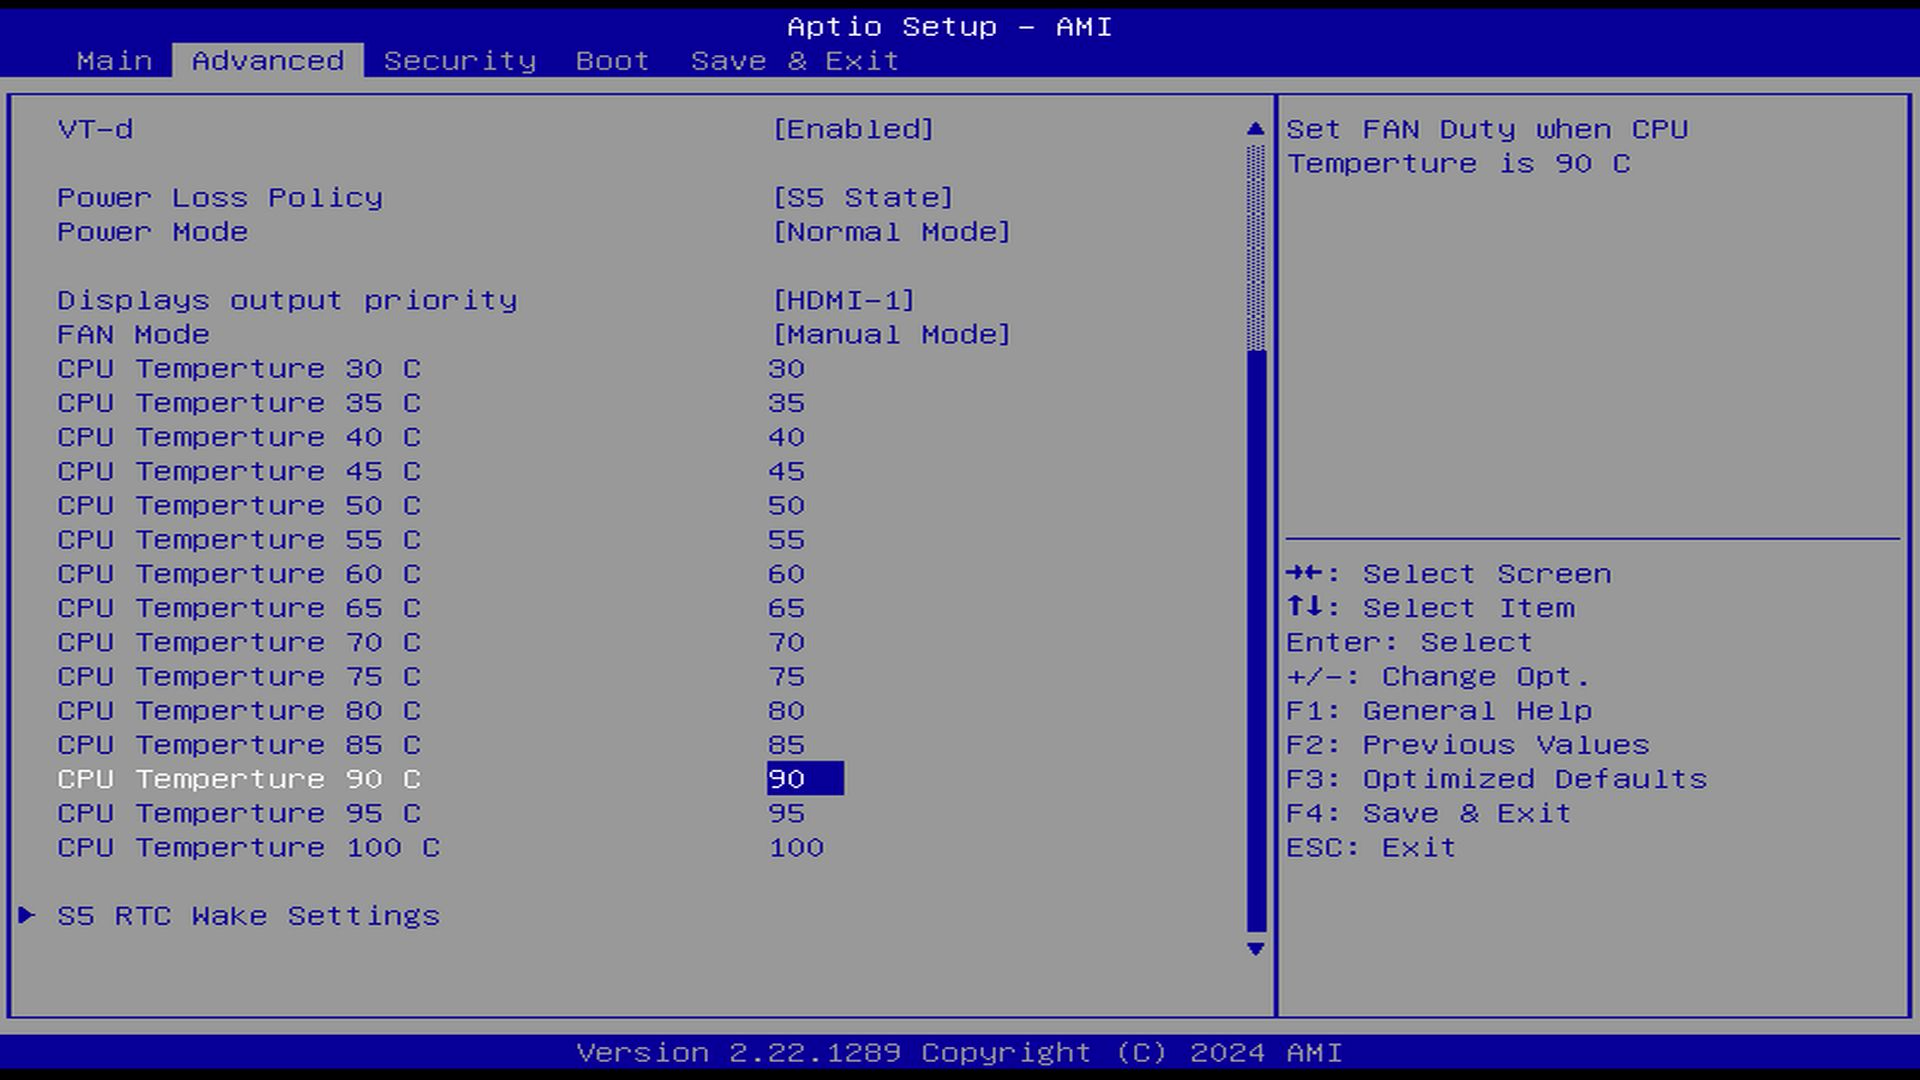This screenshot has width=1920, height=1080.
Task: Select CPU Temperture 50 C row
Action: (239, 506)
